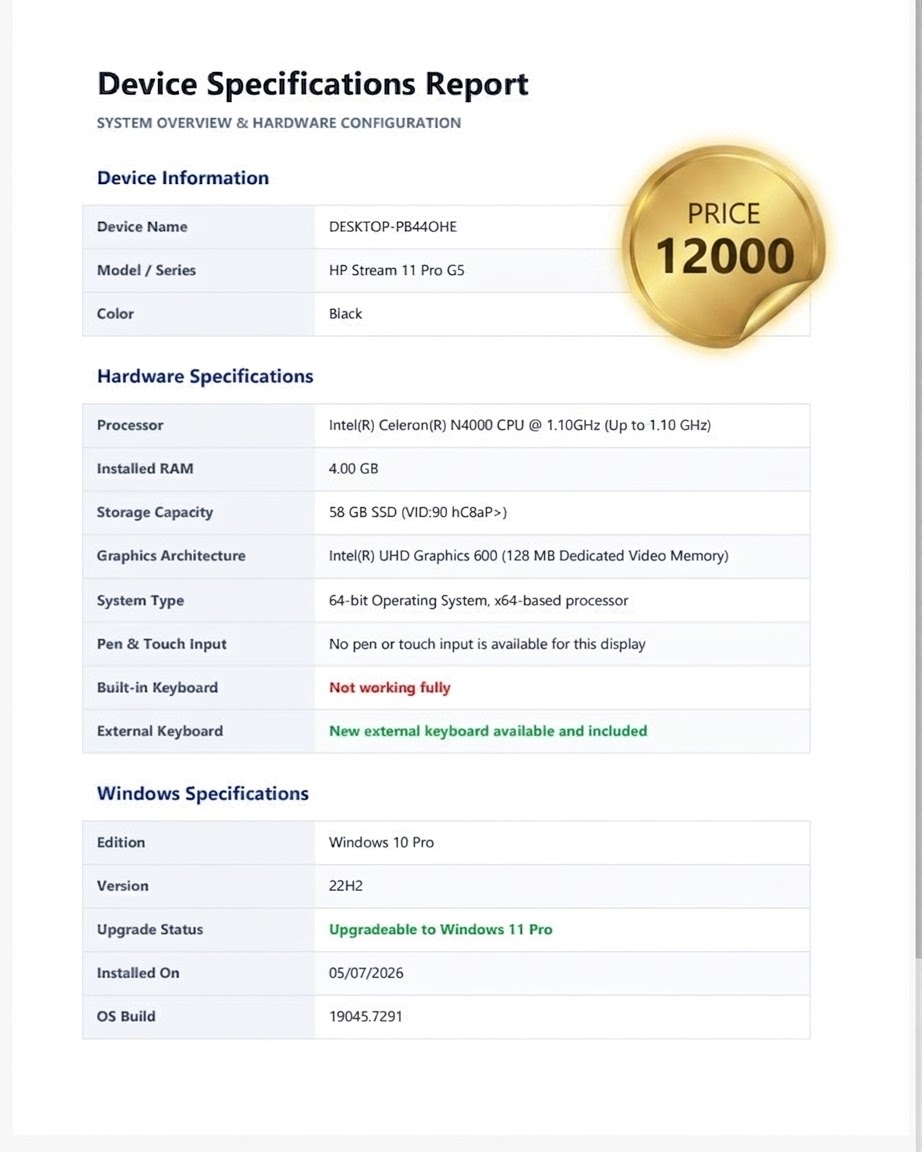Click the Device Specifications Report title
The height and width of the screenshot is (1152, 922).
tap(313, 84)
